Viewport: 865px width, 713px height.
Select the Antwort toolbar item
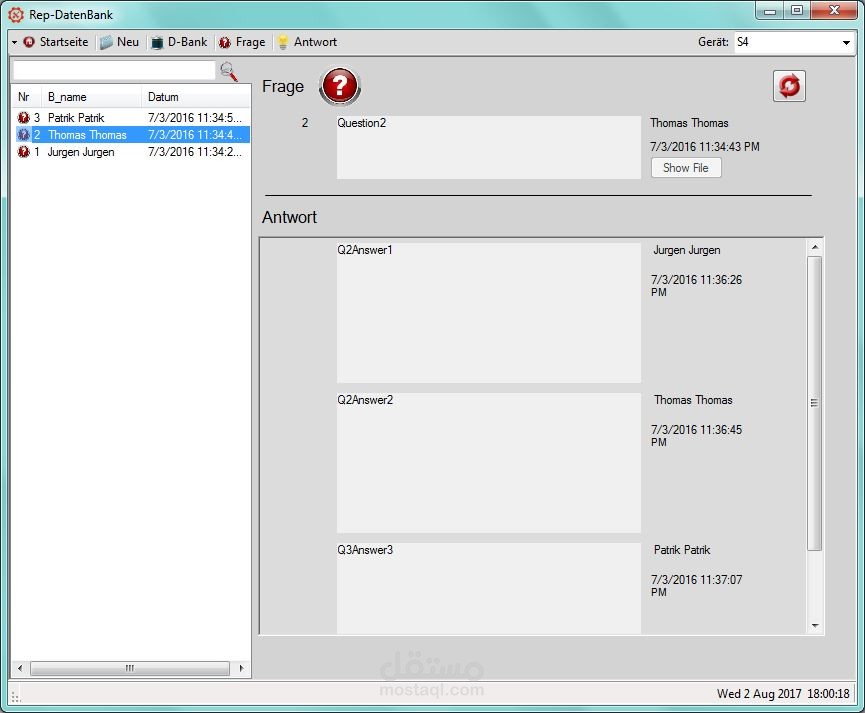307,42
